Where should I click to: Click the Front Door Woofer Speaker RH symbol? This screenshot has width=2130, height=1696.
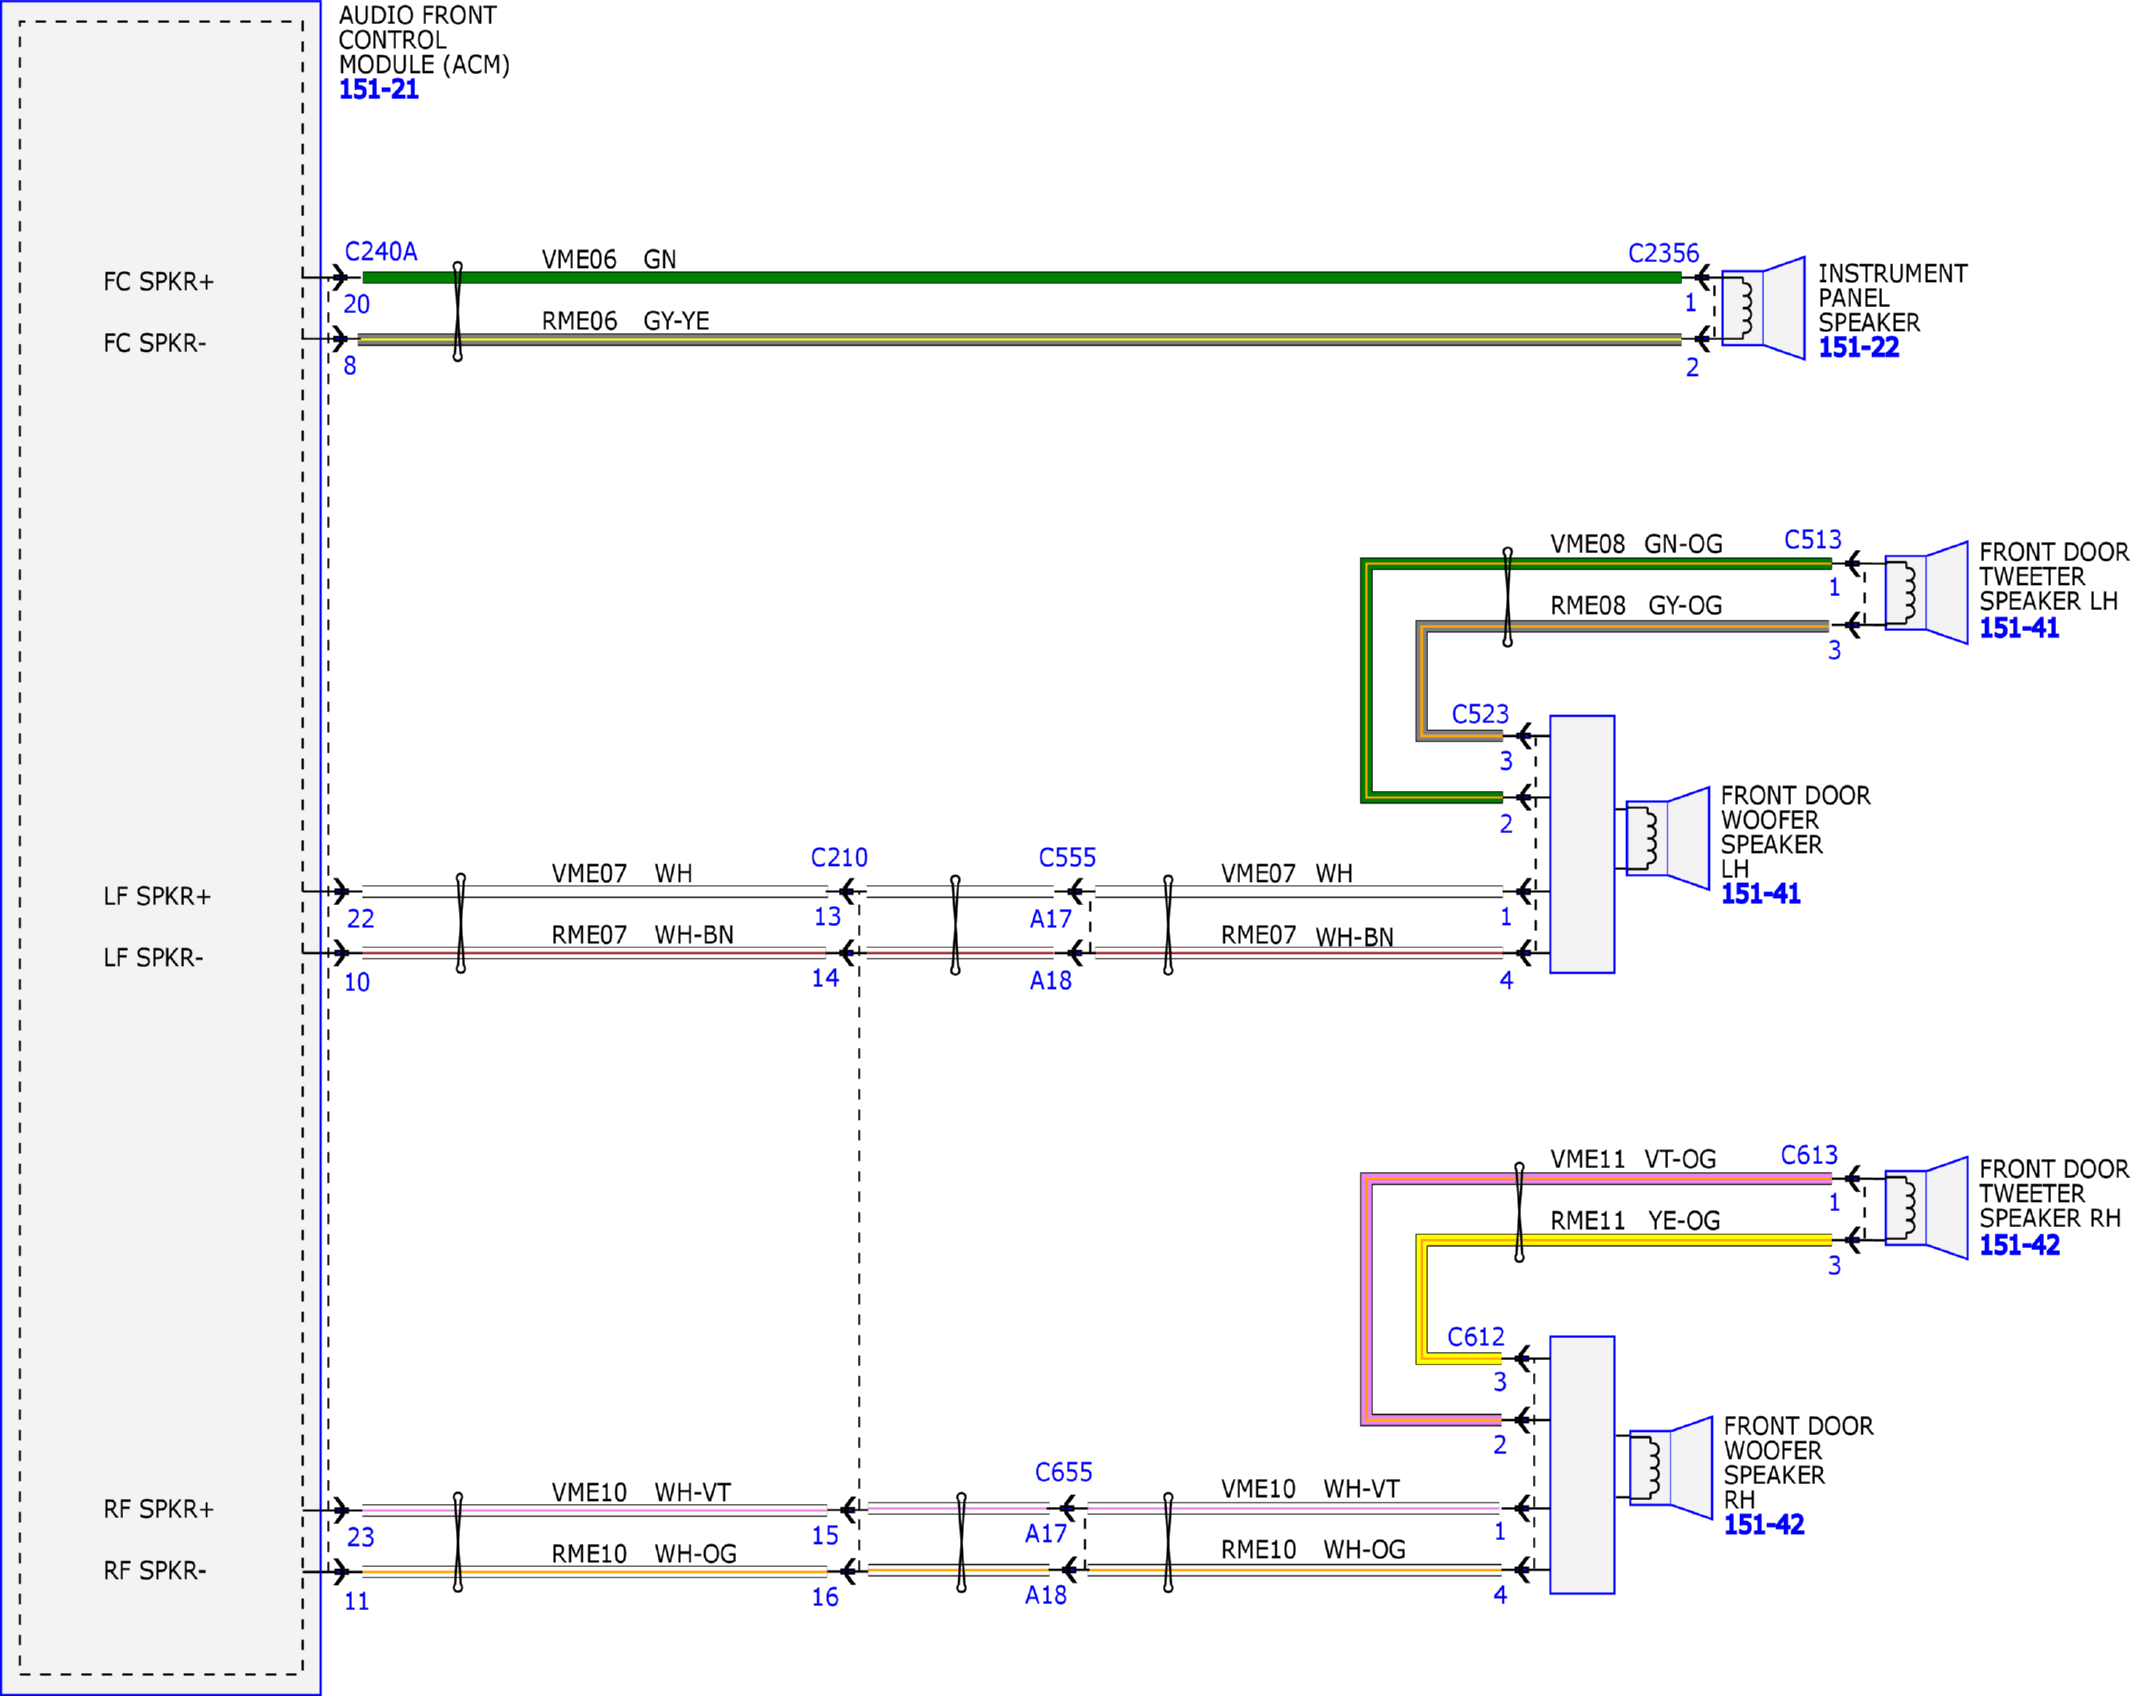coord(1671,1468)
